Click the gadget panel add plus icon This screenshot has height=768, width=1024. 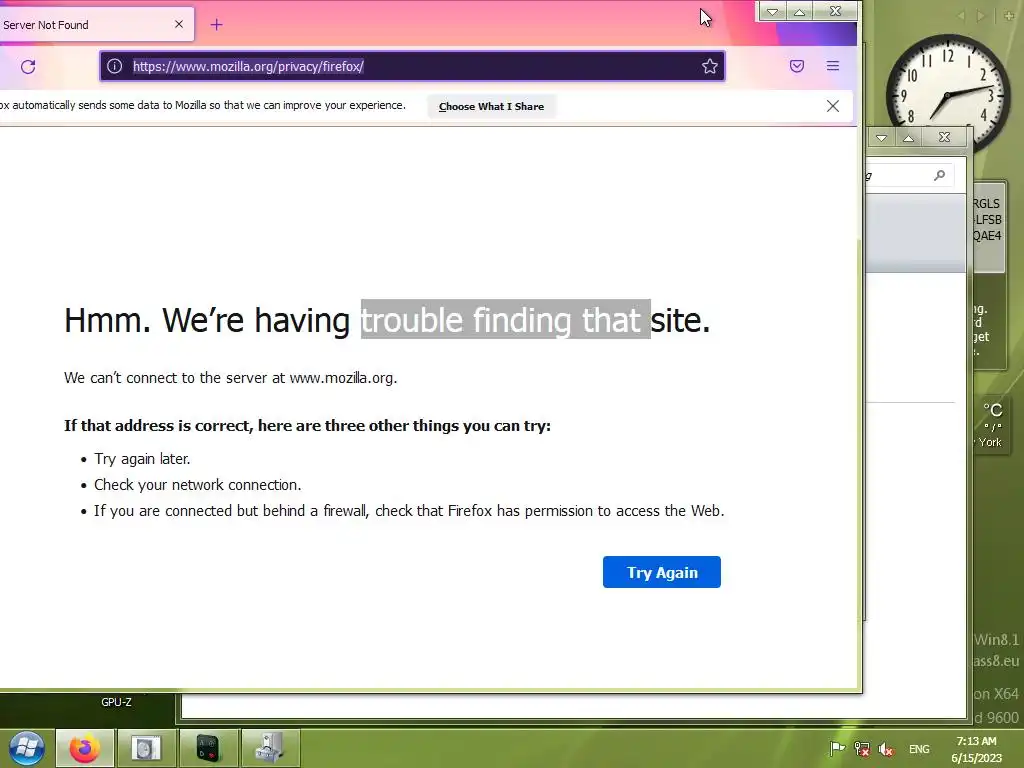click(1009, 15)
